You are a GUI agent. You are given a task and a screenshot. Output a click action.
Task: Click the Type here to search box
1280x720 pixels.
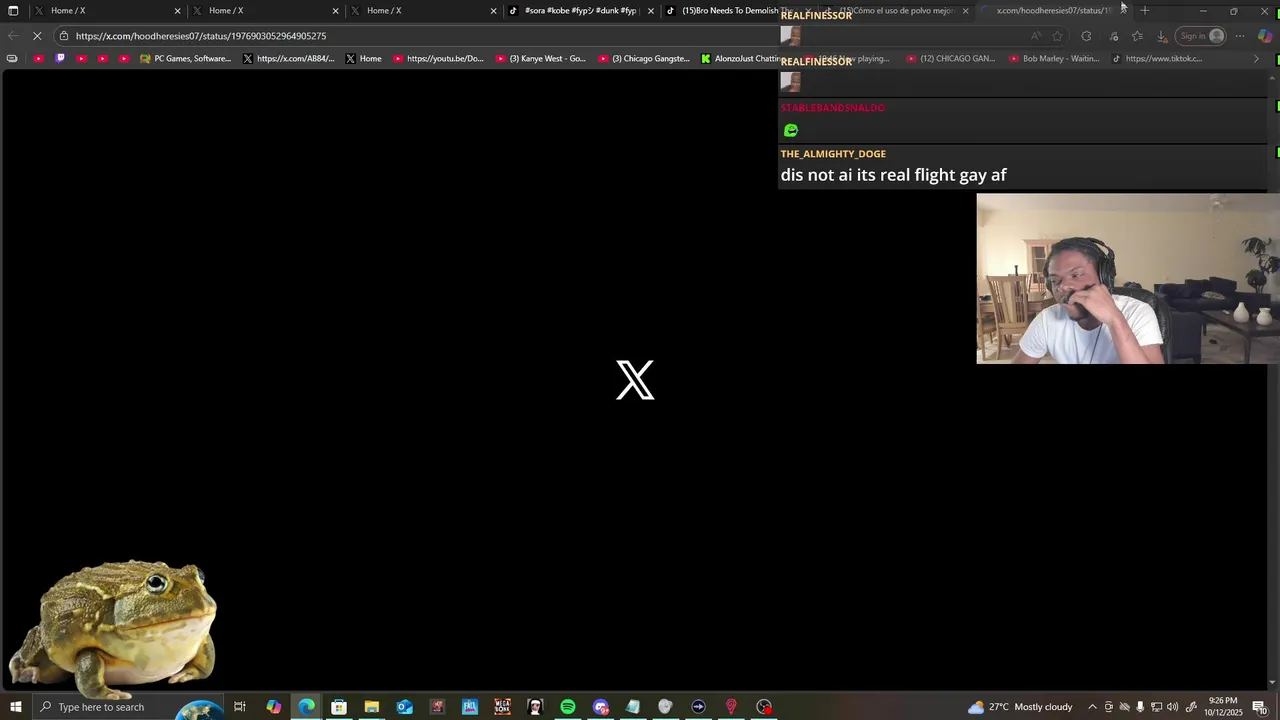pos(128,707)
